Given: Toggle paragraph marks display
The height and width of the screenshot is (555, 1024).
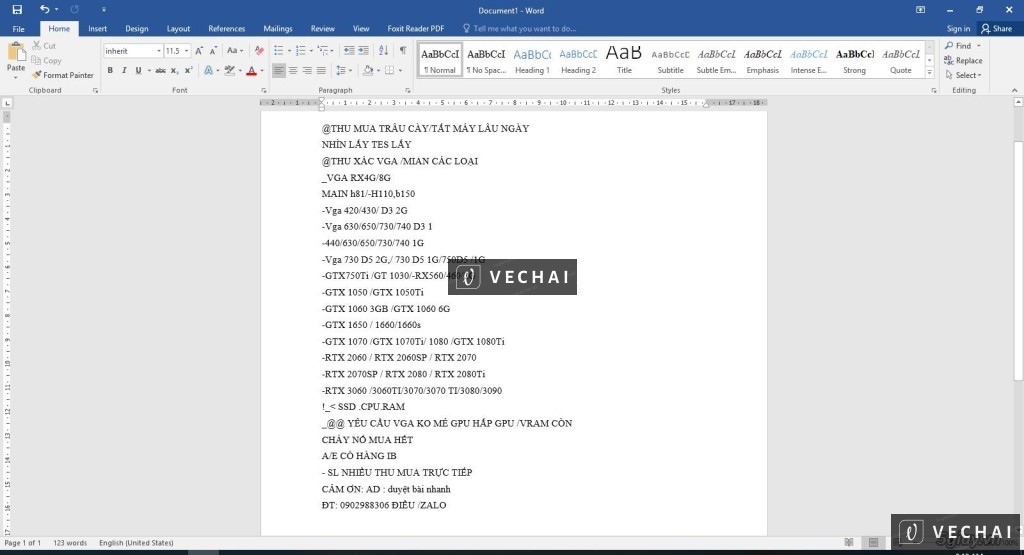Looking at the screenshot, I should (x=403, y=50).
